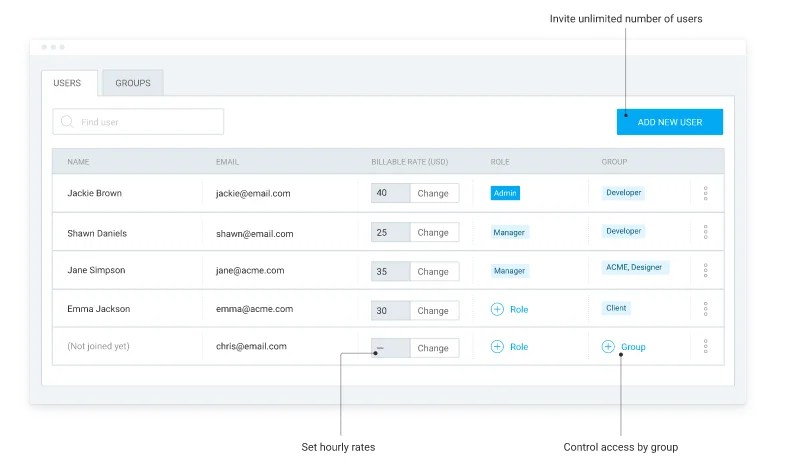Screen dimensions: 797x470
Task: Click the Manager role tag for Jane Simpson
Action: (509, 271)
